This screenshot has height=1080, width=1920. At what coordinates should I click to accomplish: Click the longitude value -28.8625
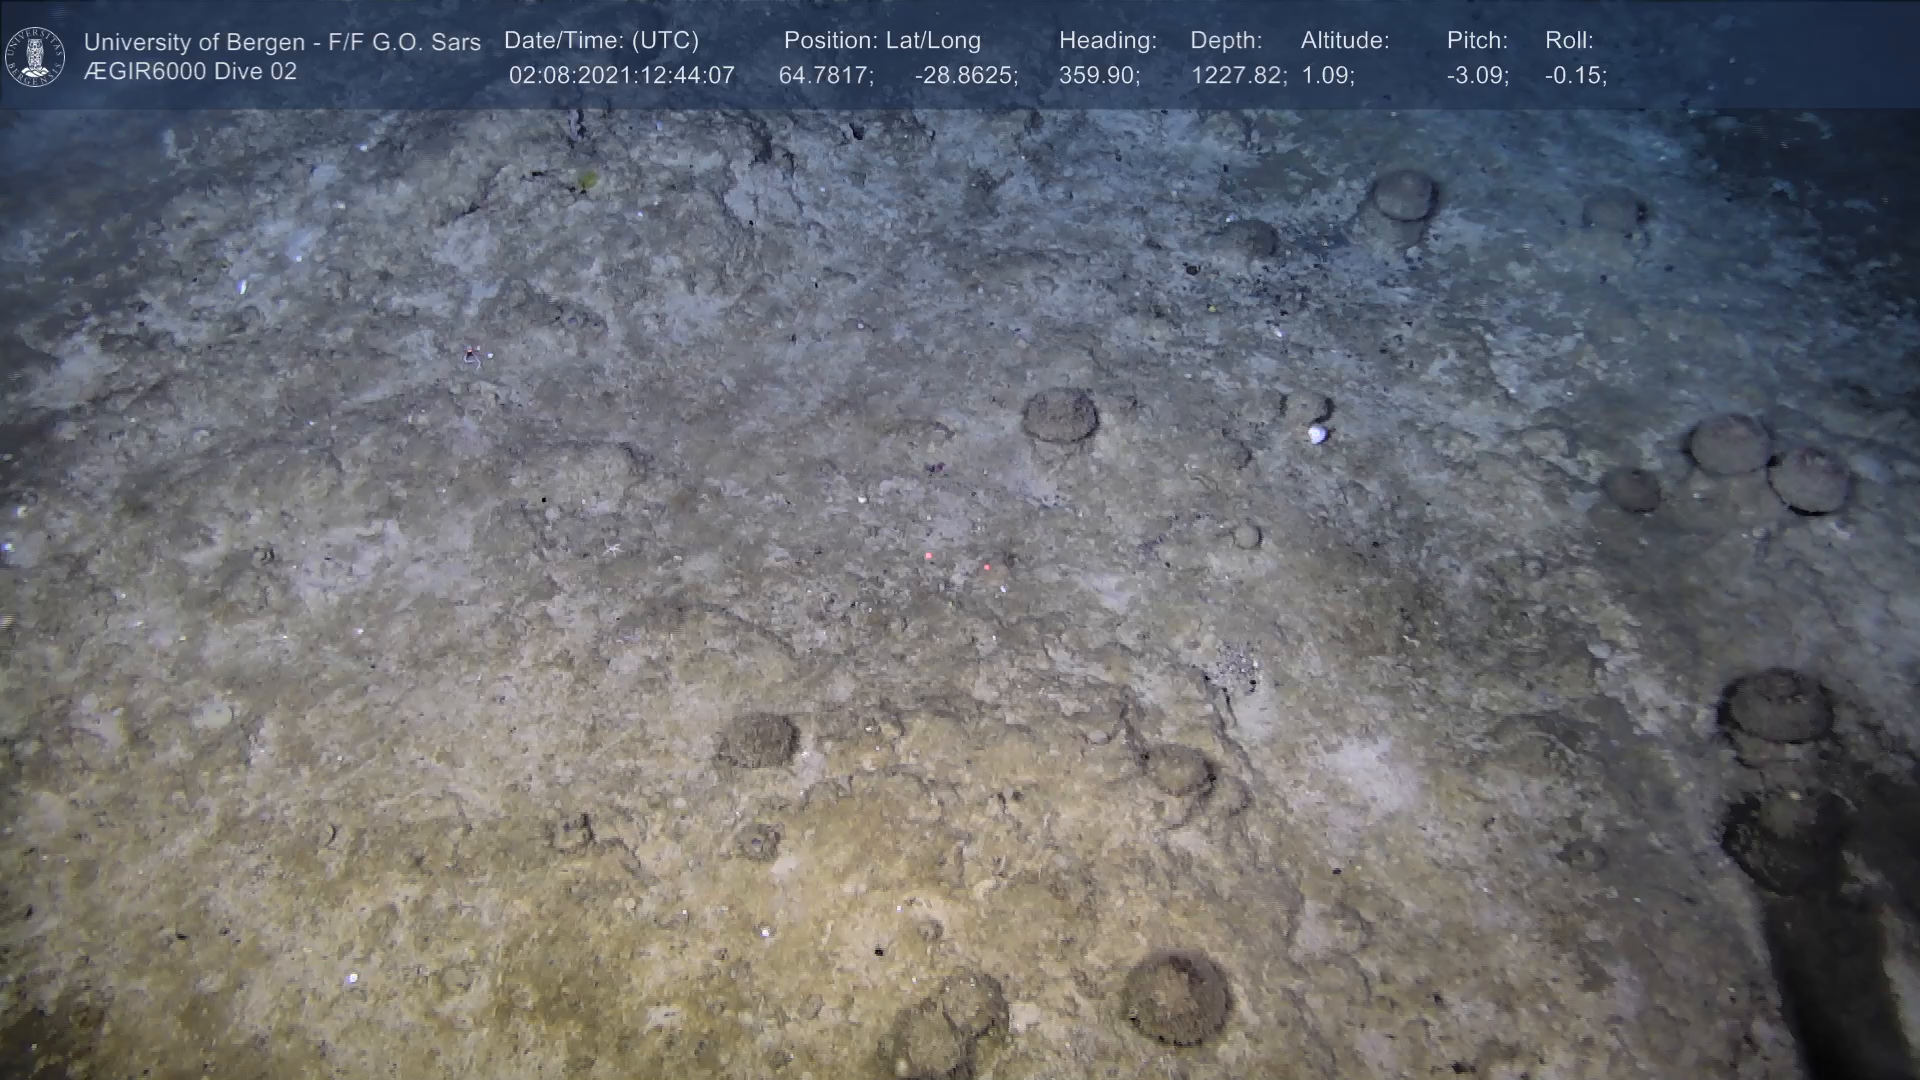[x=965, y=75]
